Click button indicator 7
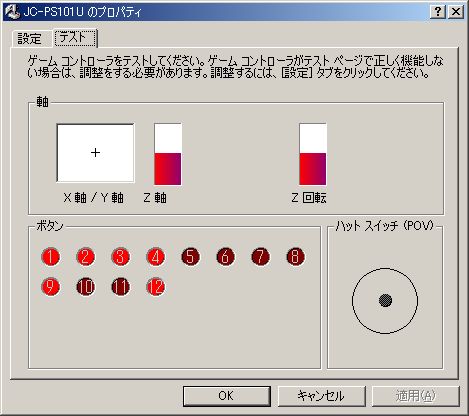This screenshot has height=416, width=469. [260, 257]
